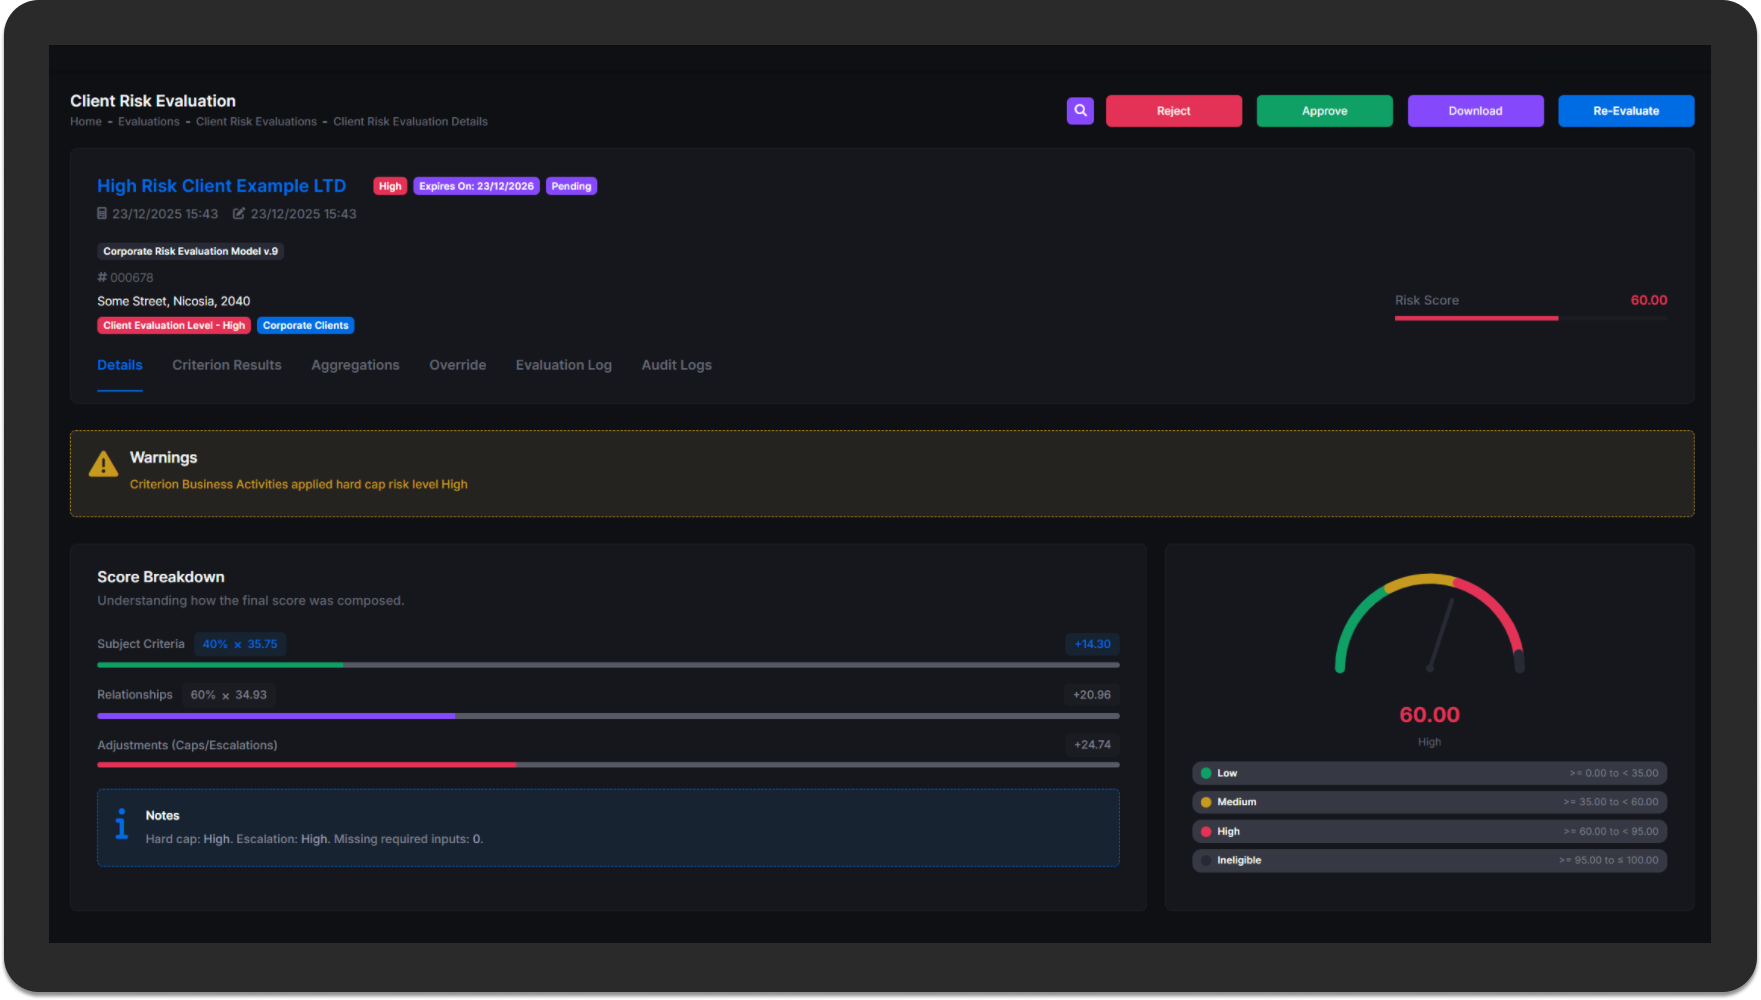
Task: Click the edit pencil icon beside modified date
Action: 239,214
